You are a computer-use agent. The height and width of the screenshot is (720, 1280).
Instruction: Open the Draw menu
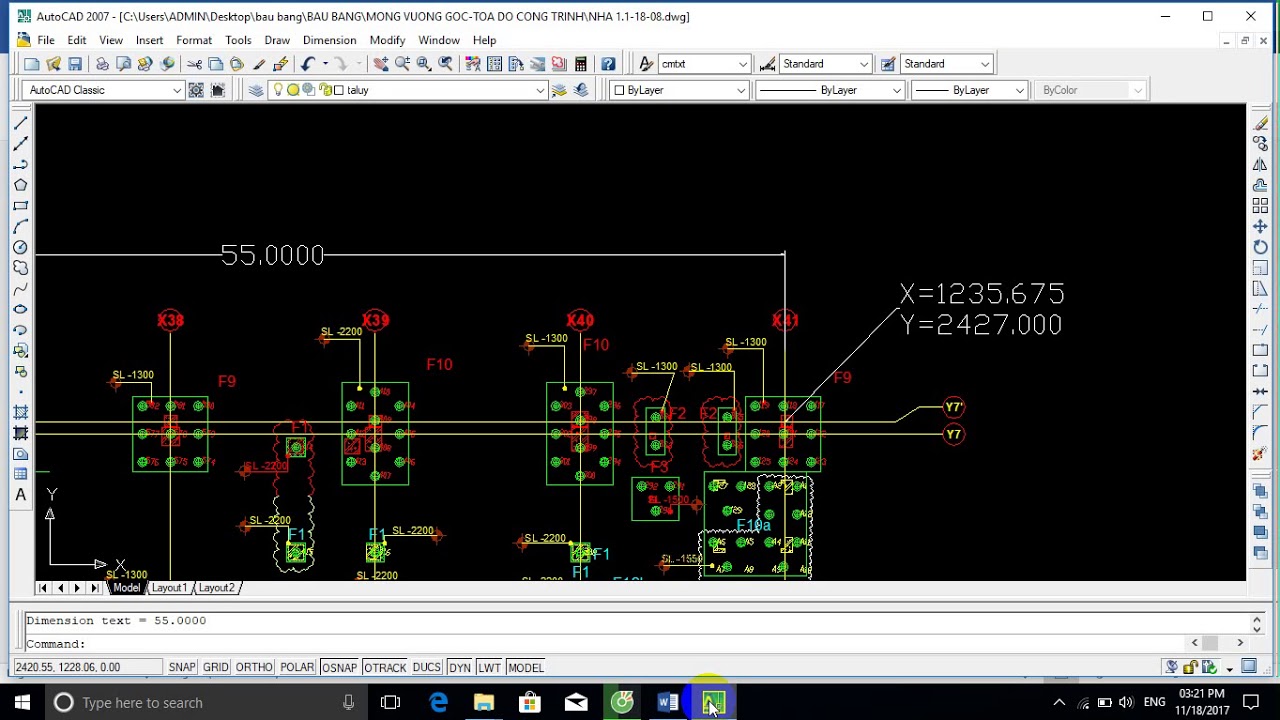[277, 40]
